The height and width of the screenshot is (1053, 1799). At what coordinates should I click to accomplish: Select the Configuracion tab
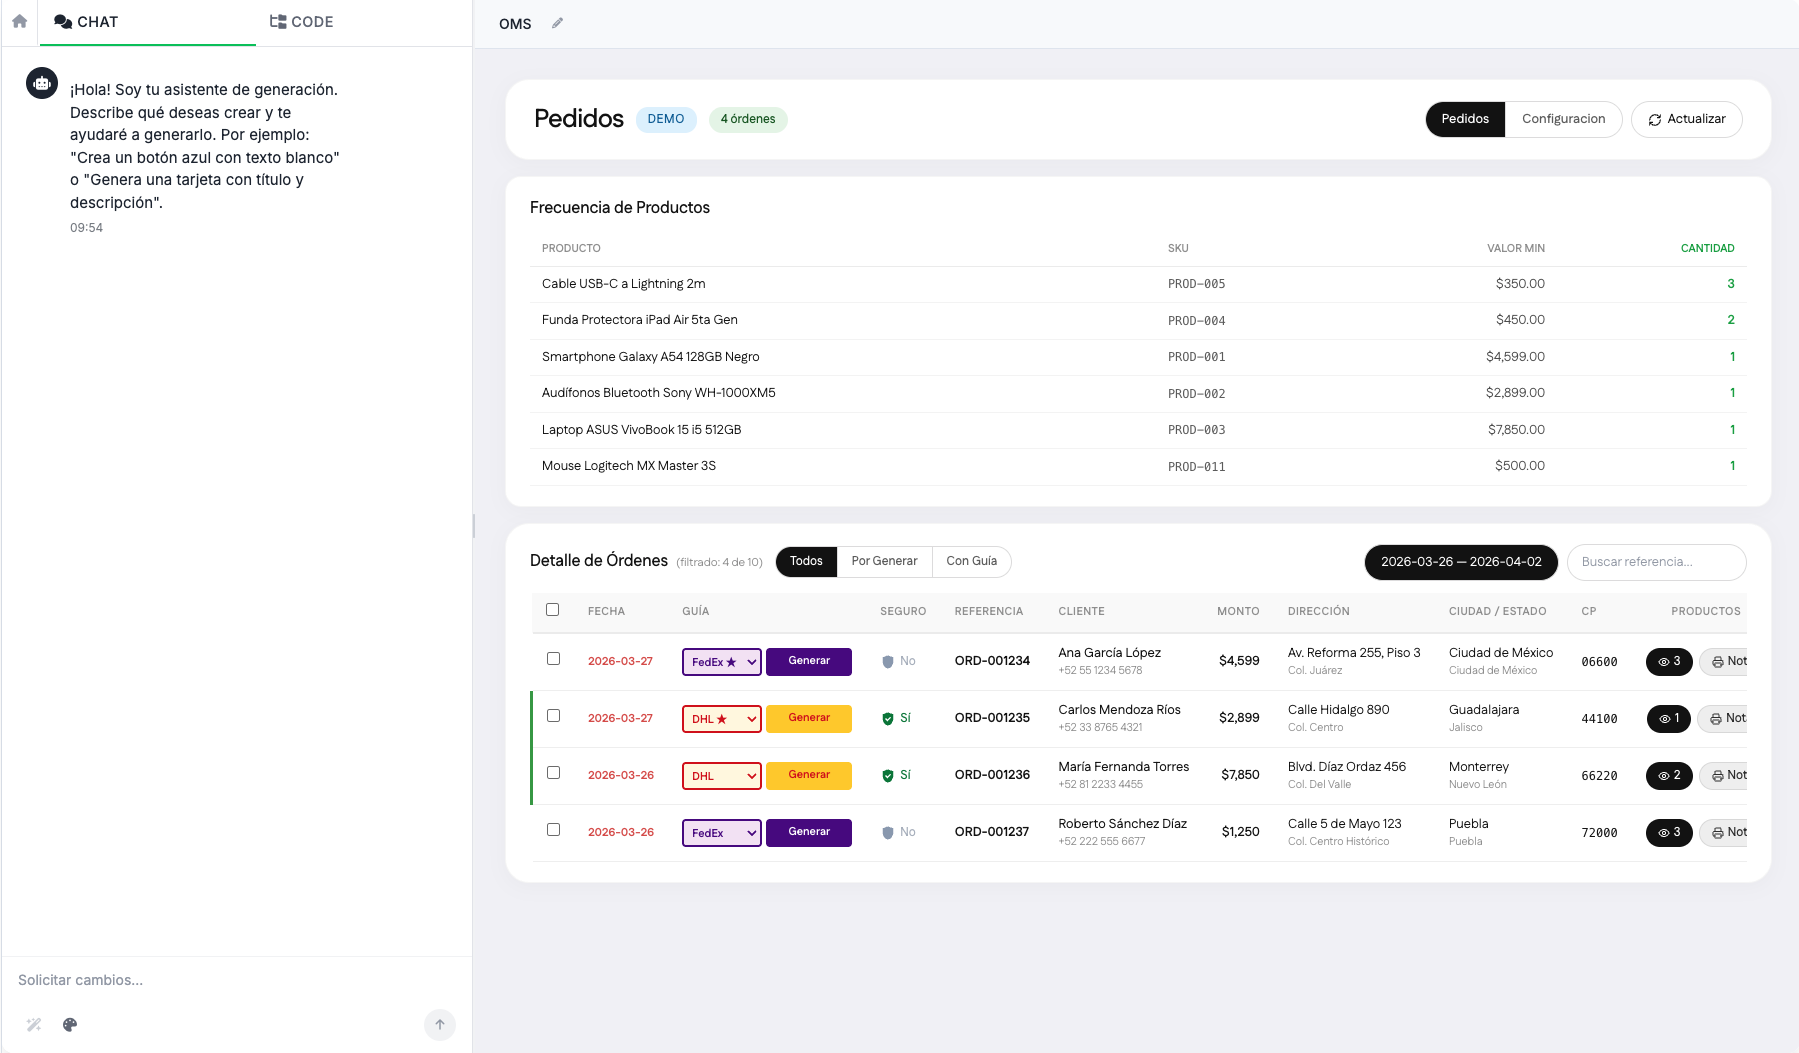point(1563,119)
